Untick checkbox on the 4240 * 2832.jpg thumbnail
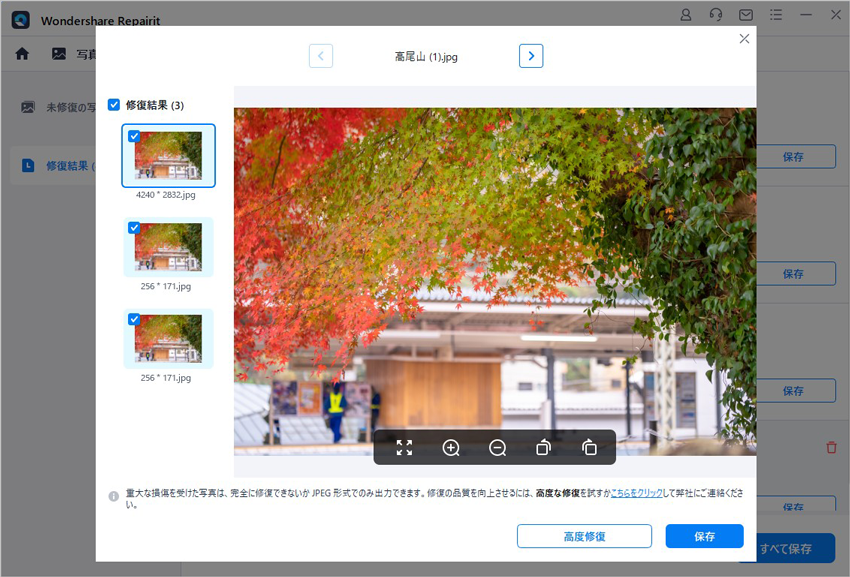This screenshot has width=850, height=577. pyautogui.click(x=134, y=136)
